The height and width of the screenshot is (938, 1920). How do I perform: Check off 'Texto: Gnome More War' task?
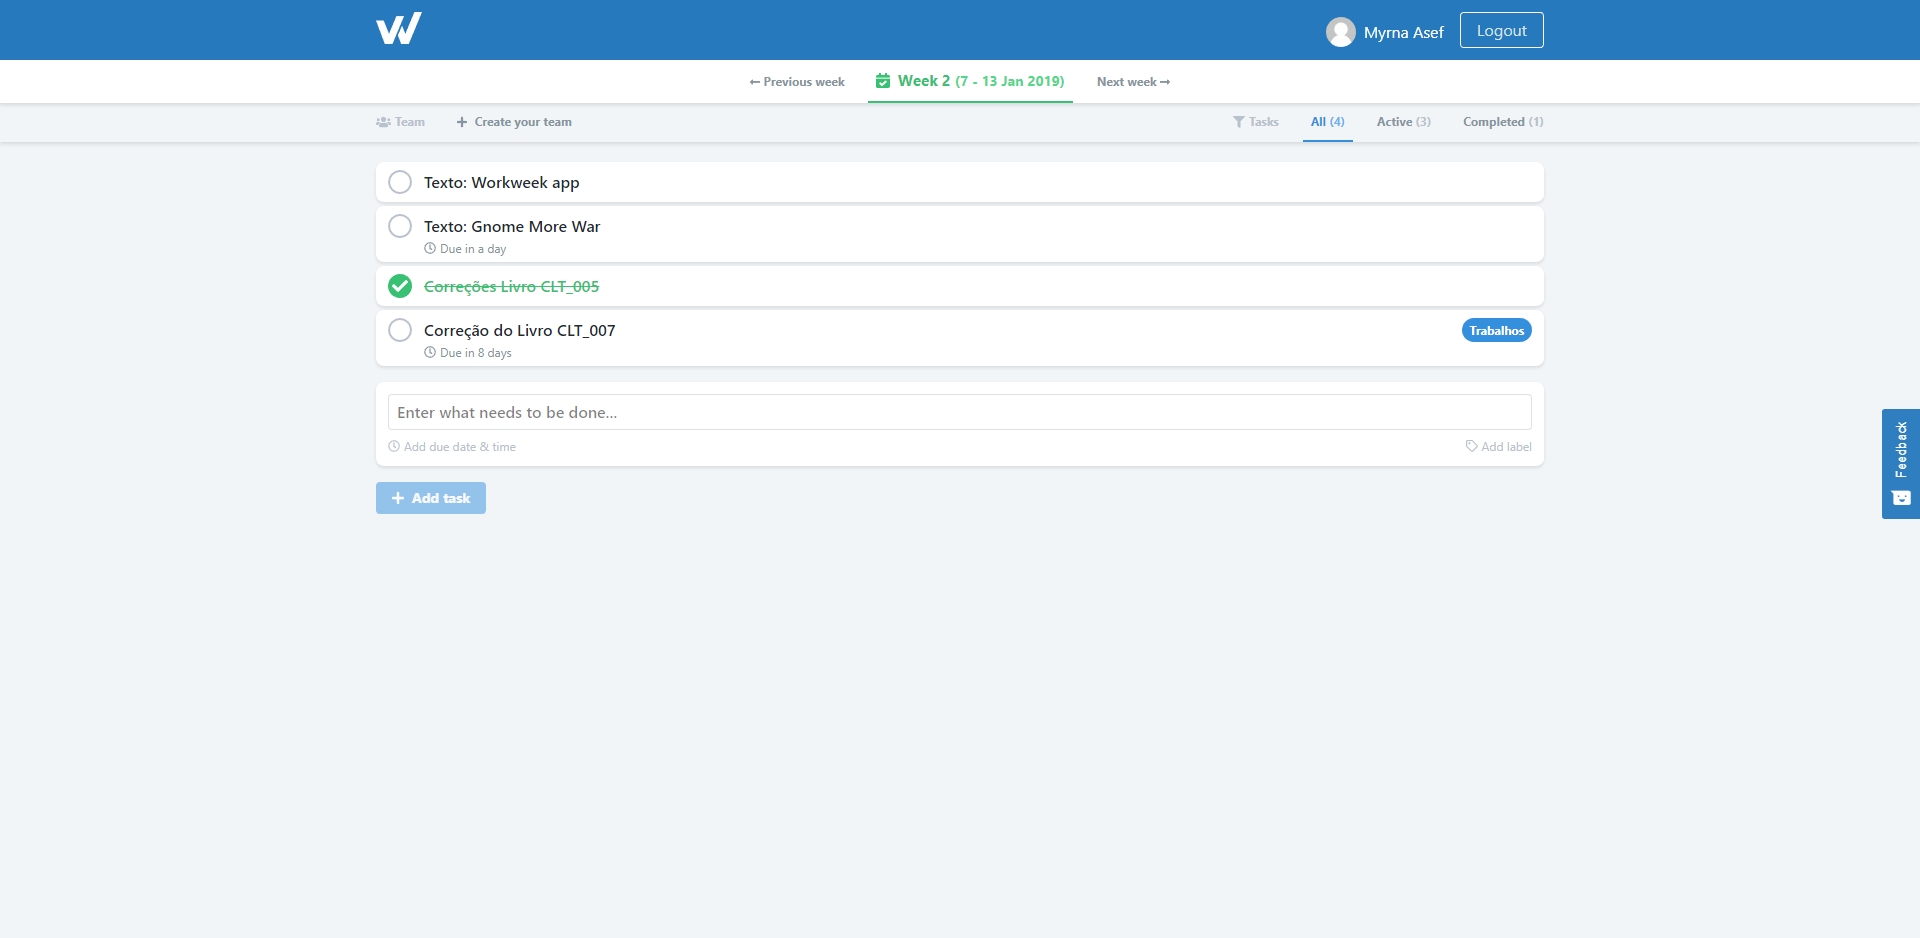[400, 226]
